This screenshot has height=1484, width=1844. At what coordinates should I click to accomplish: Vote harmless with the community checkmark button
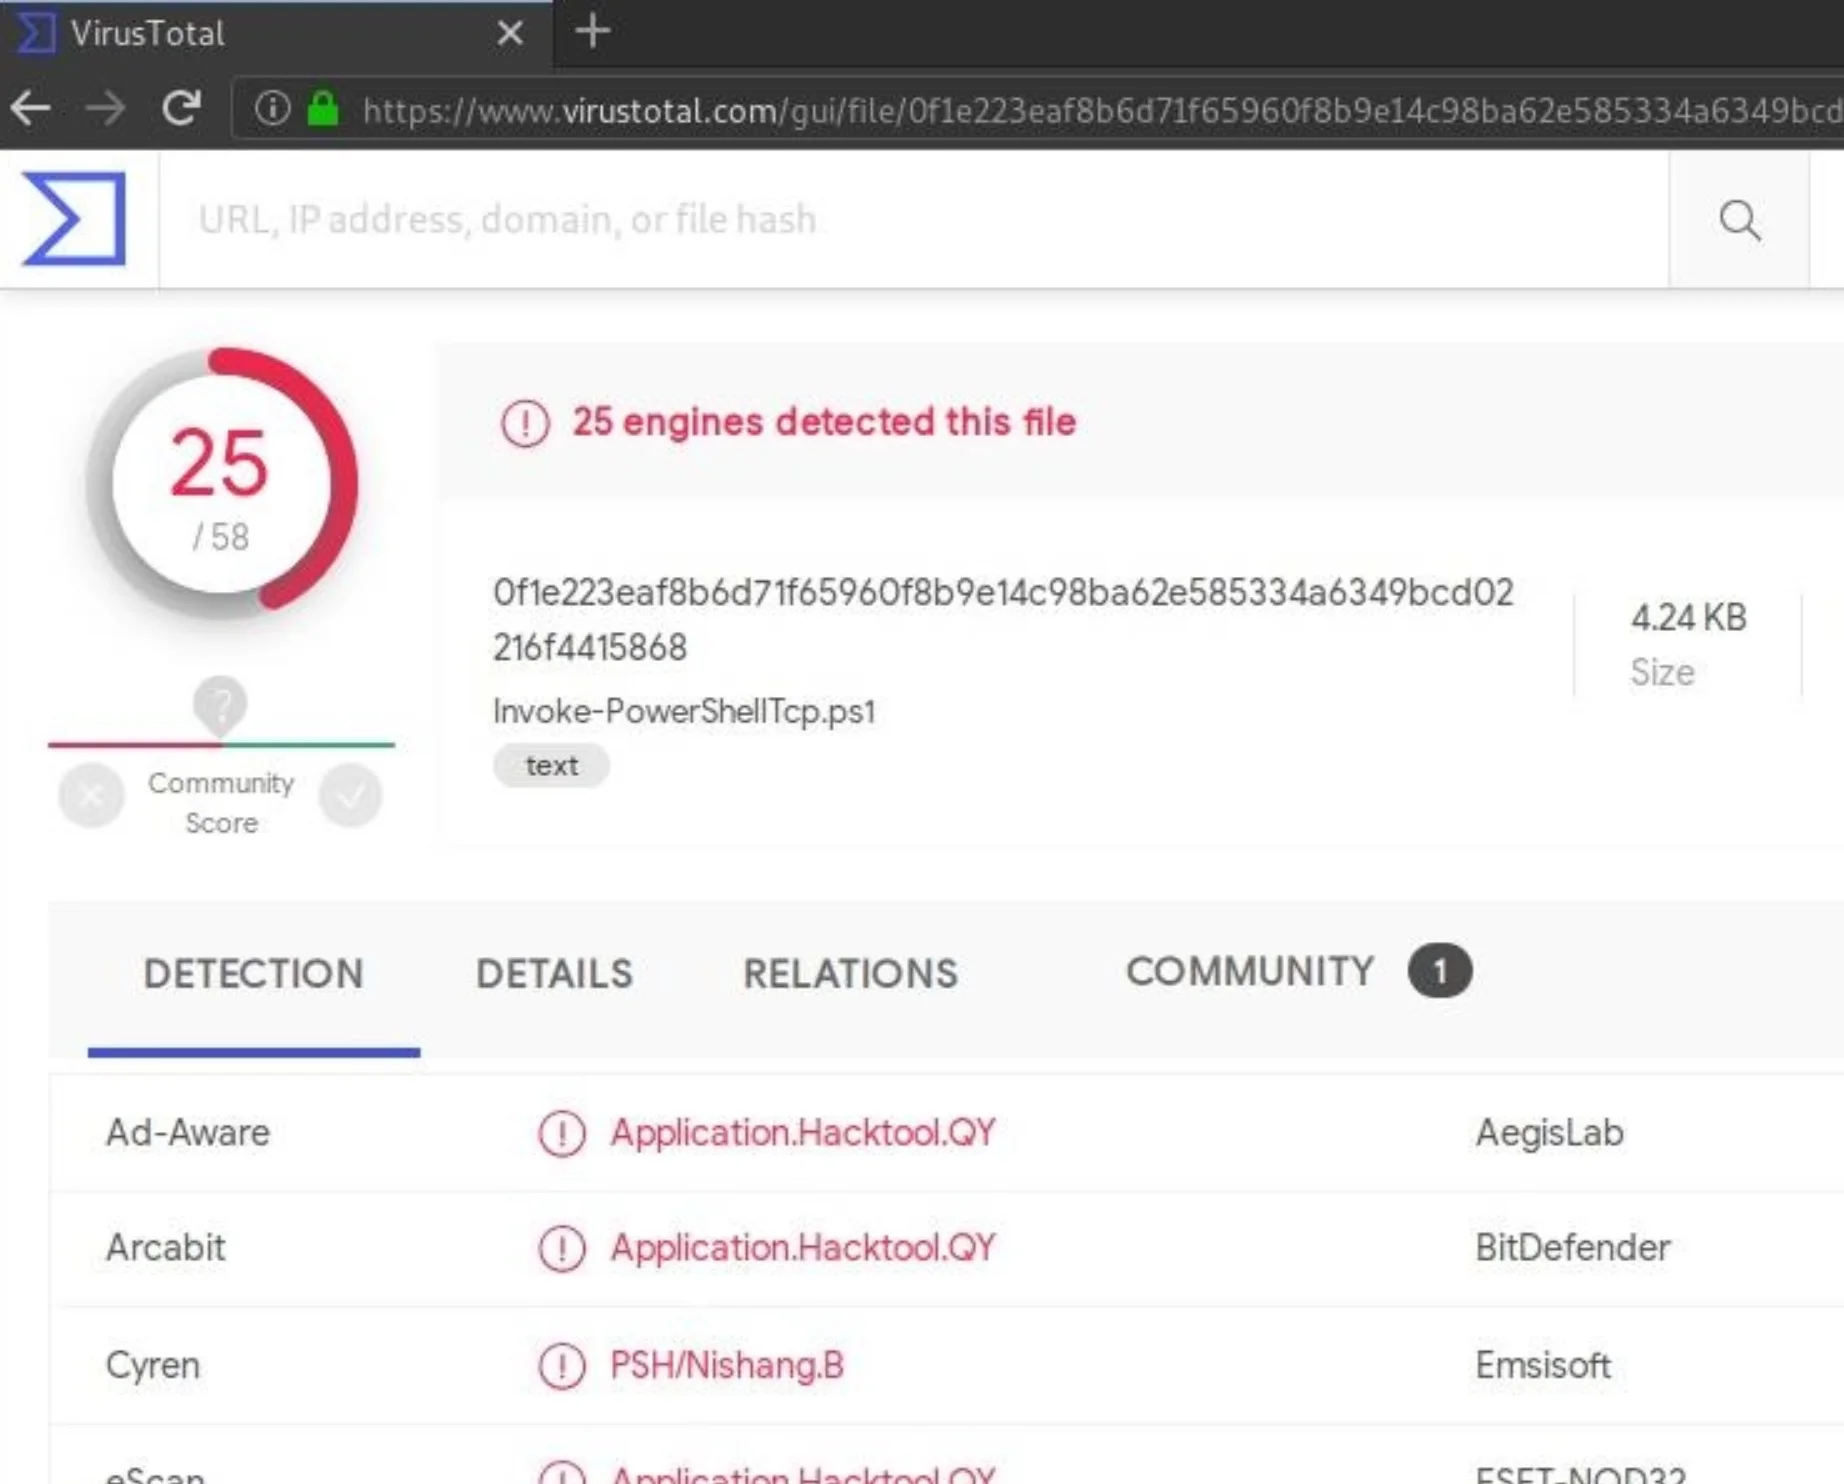click(350, 795)
